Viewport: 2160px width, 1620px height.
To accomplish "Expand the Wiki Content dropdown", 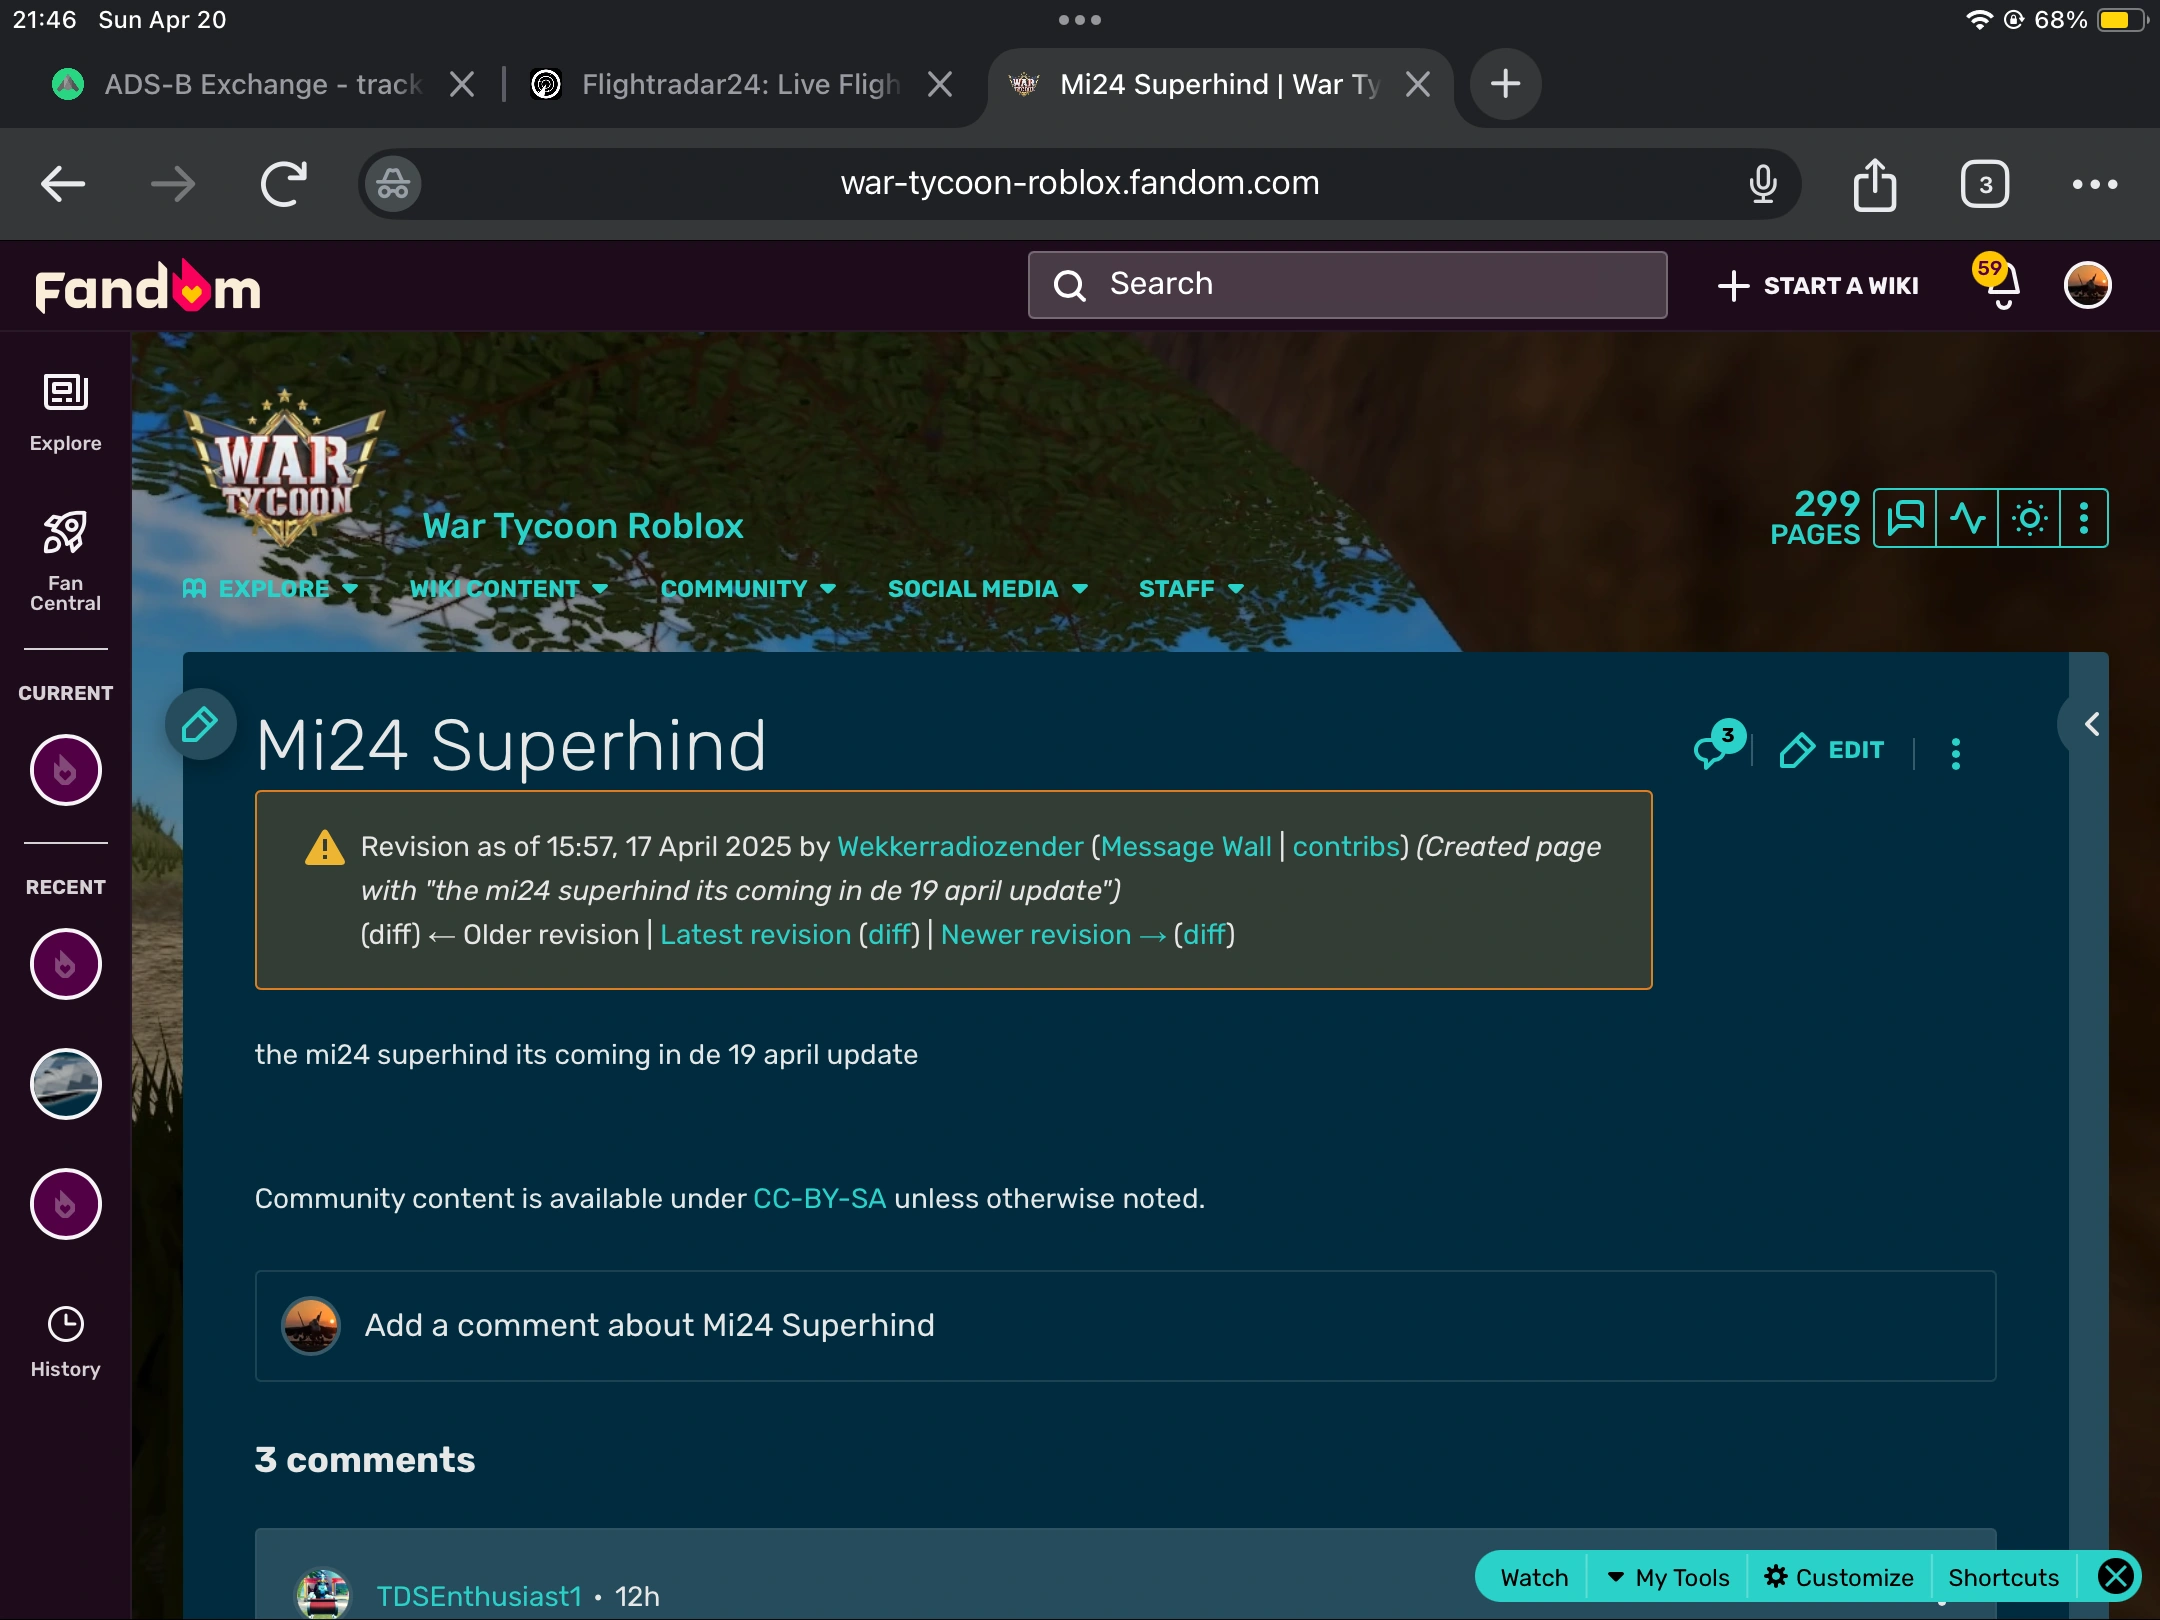I will (508, 589).
